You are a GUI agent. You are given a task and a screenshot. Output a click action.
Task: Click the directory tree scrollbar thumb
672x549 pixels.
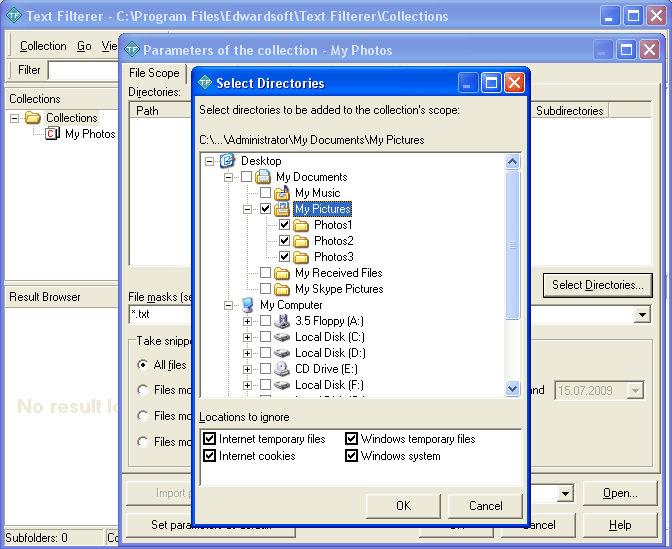point(513,245)
